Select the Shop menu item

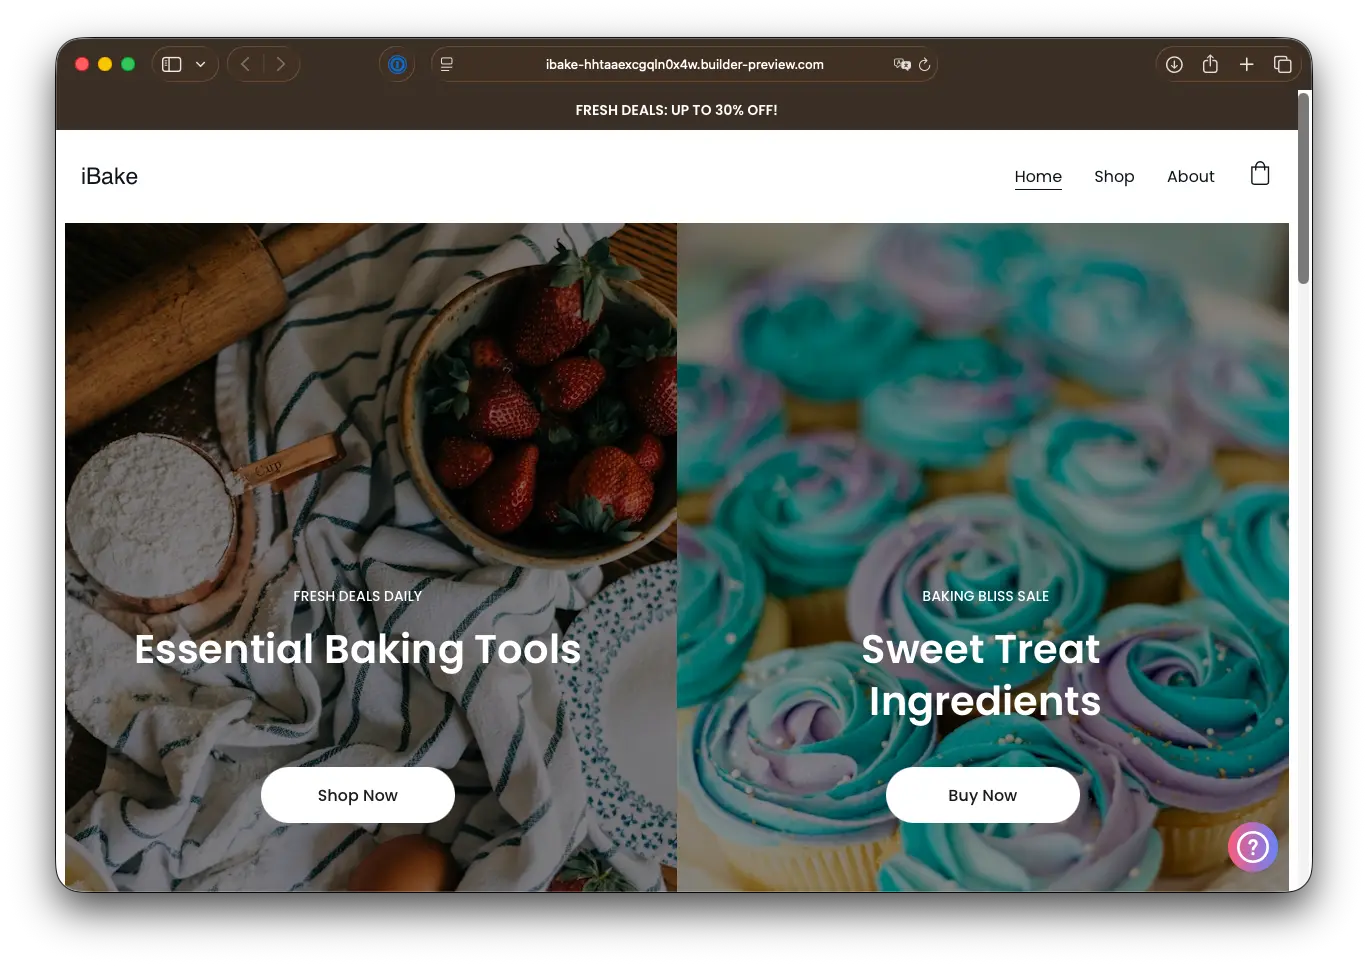click(1114, 177)
